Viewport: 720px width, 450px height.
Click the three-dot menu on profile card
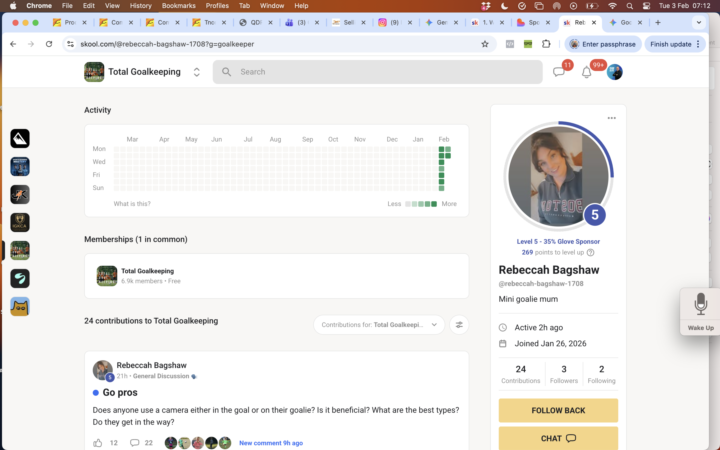click(x=611, y=118)
